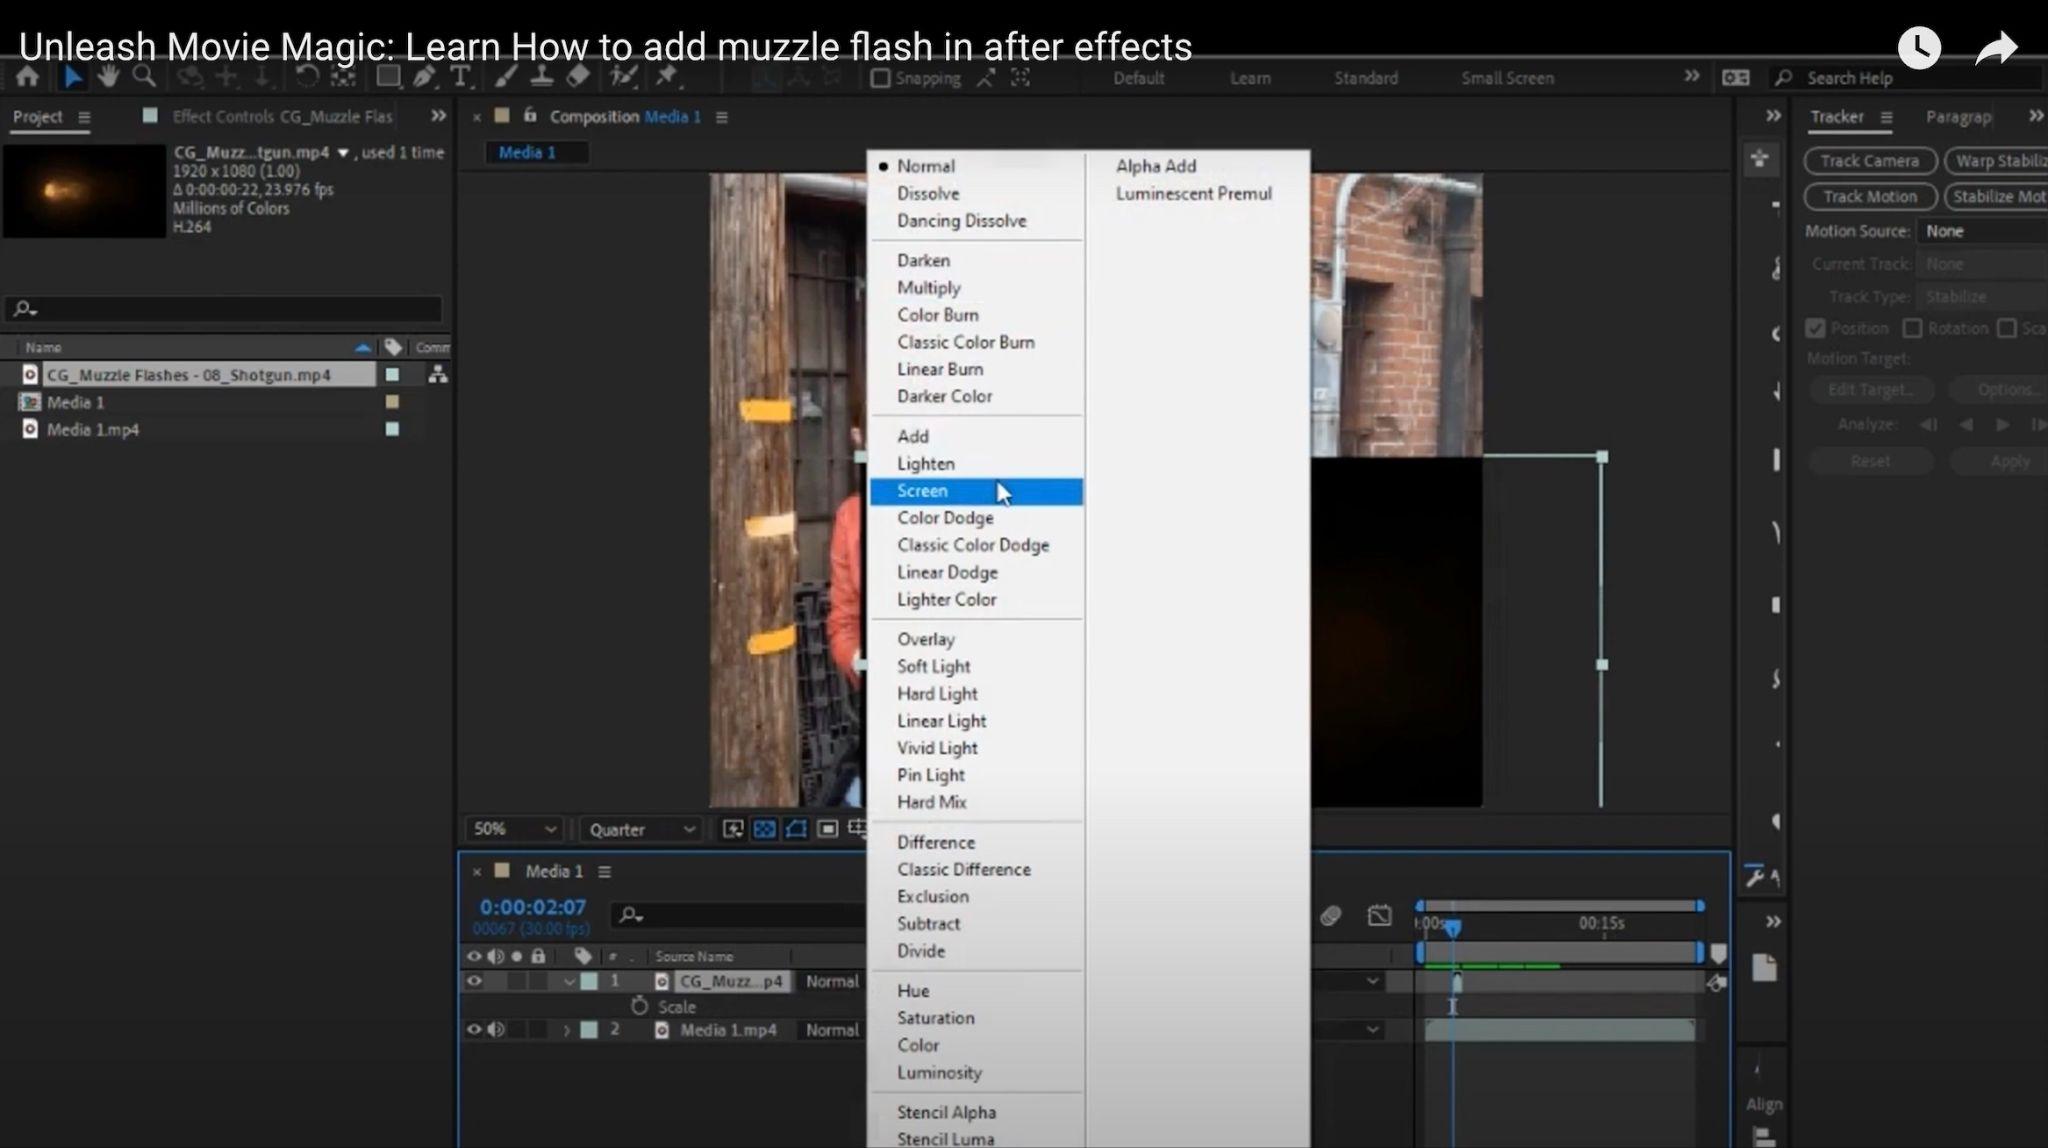This screenshot has height=1148, width=2048.
Task: Hide the CG_Muzz layer eye toggle
Action: pos(474,981)
